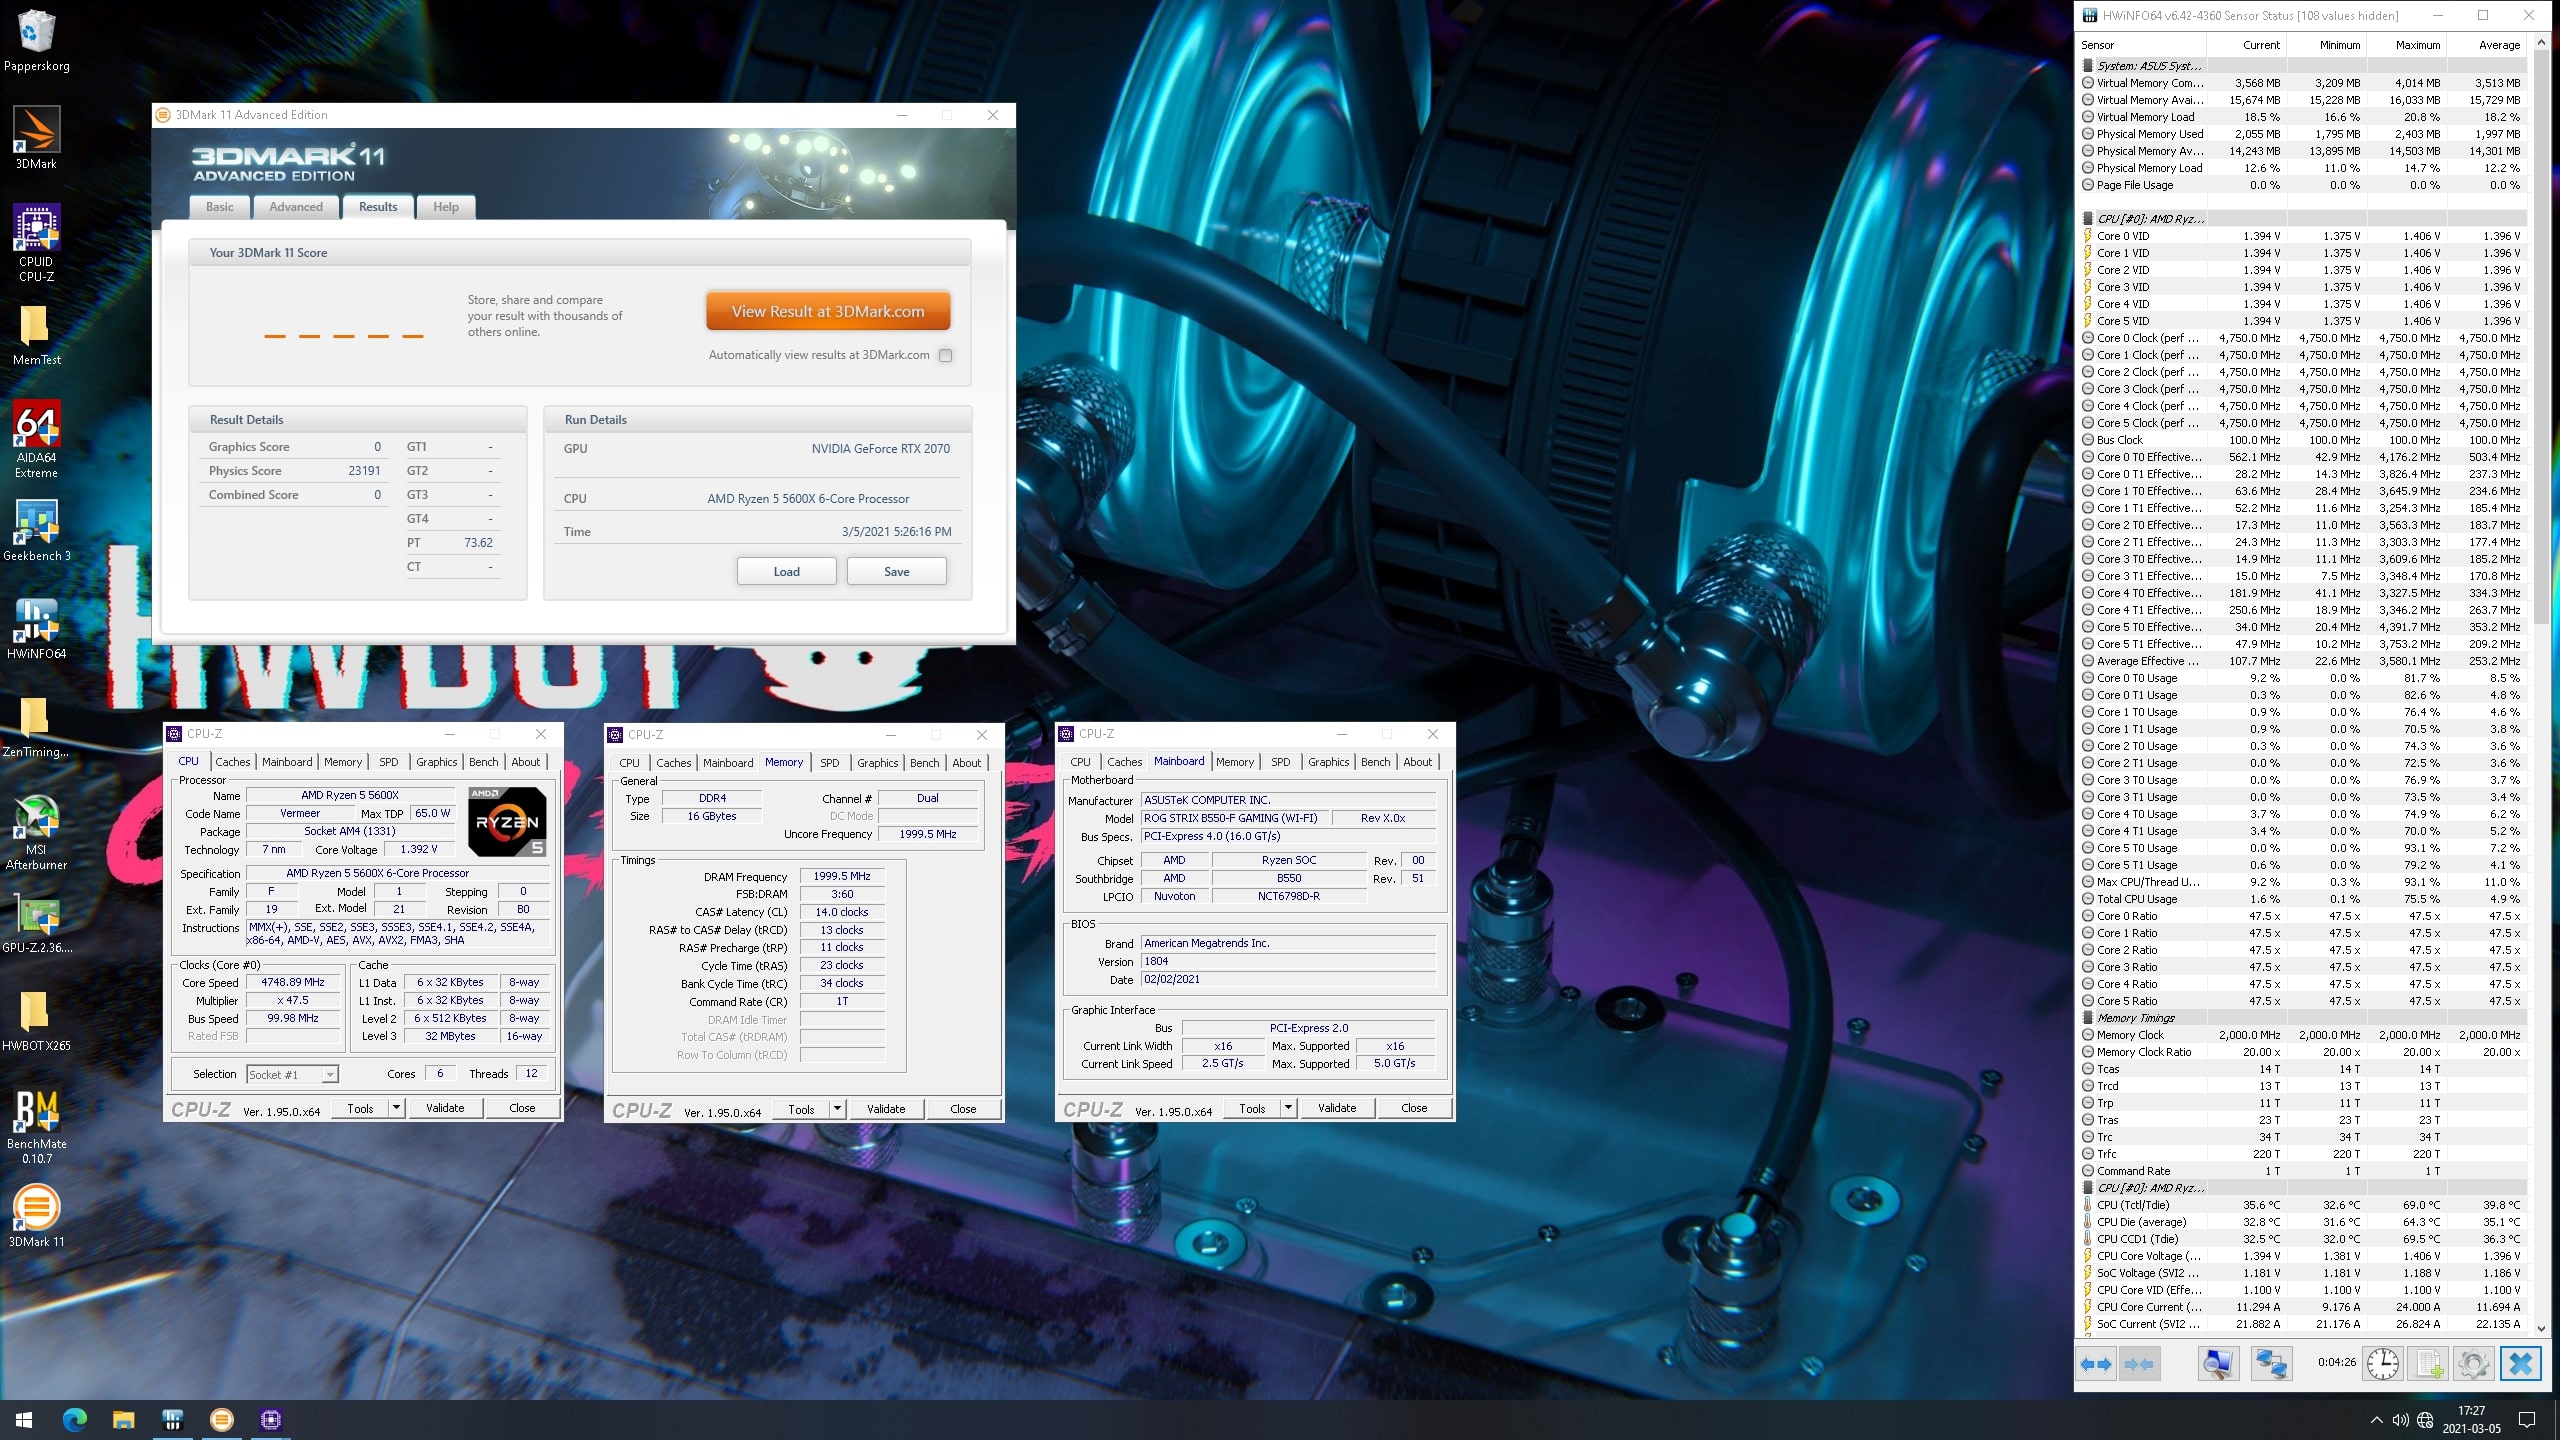Open Microsoft Edge from taskbar
Image resolution: width=2560 pixels, height=1440 pixels.
(x=74, y=1420)
